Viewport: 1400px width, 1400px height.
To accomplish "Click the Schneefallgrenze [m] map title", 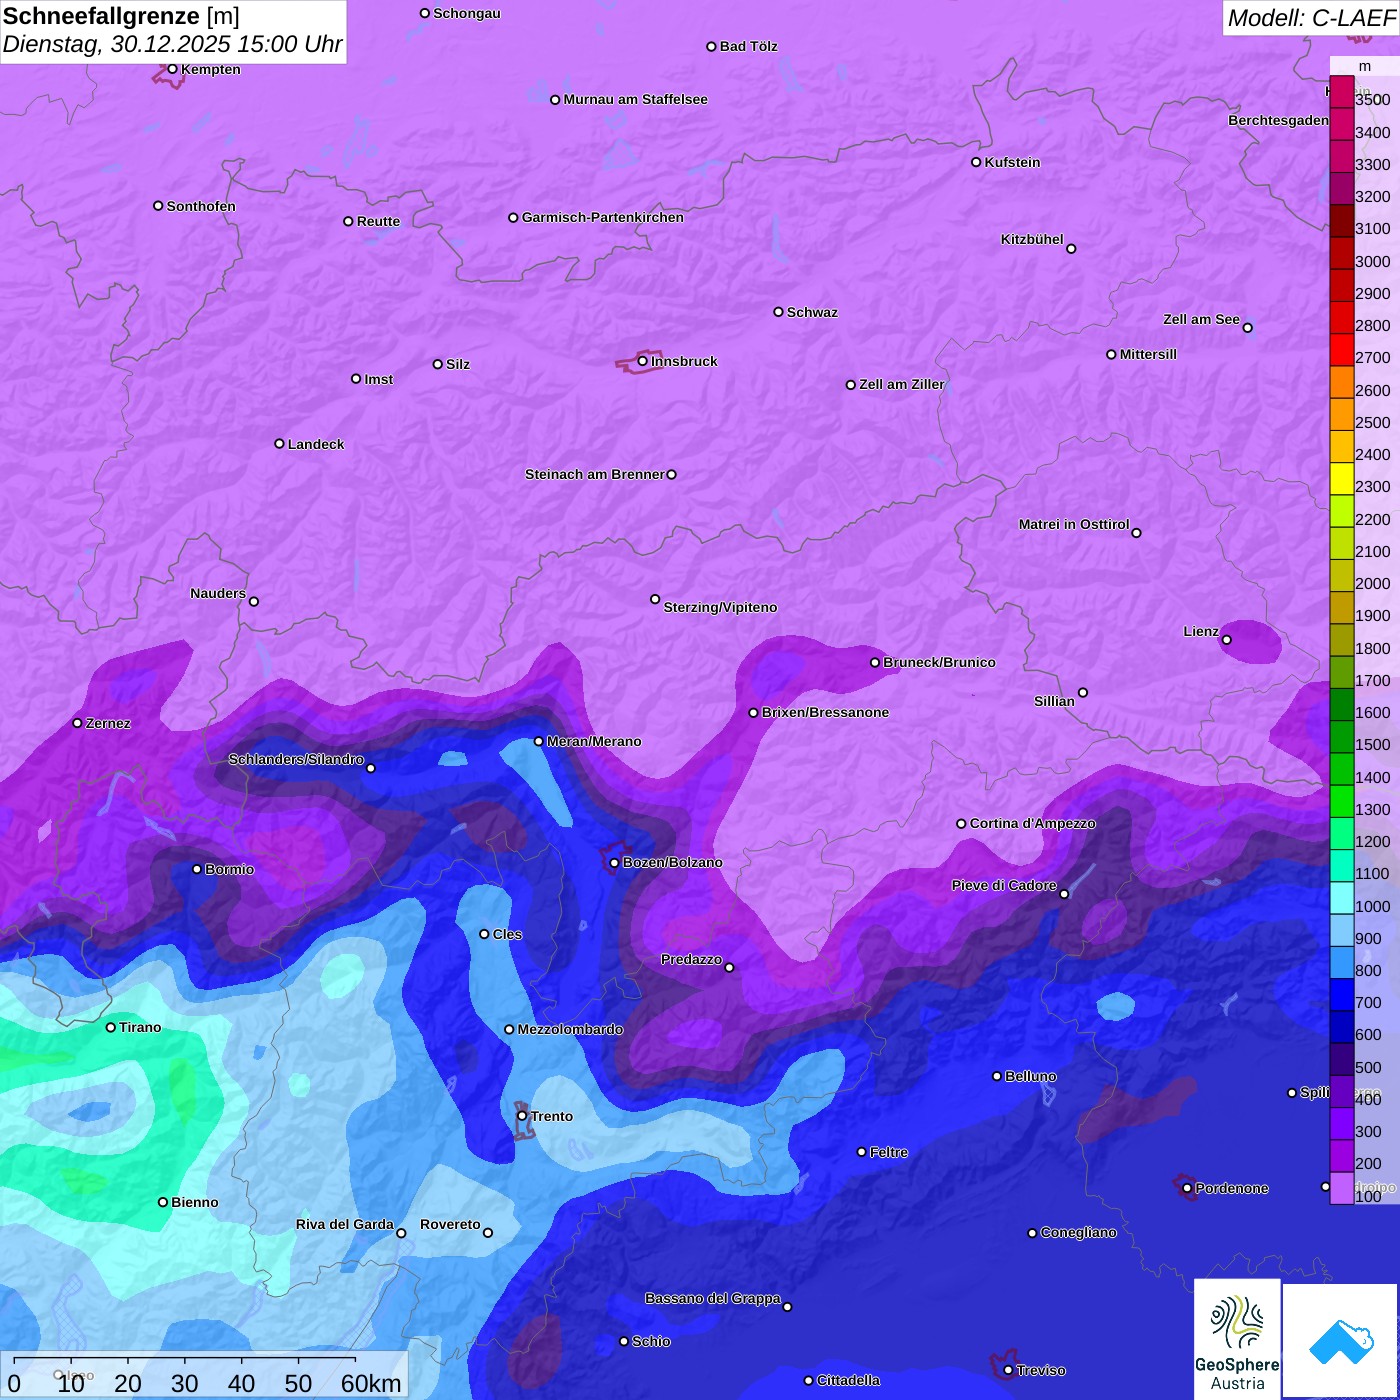I will [121, 16].
